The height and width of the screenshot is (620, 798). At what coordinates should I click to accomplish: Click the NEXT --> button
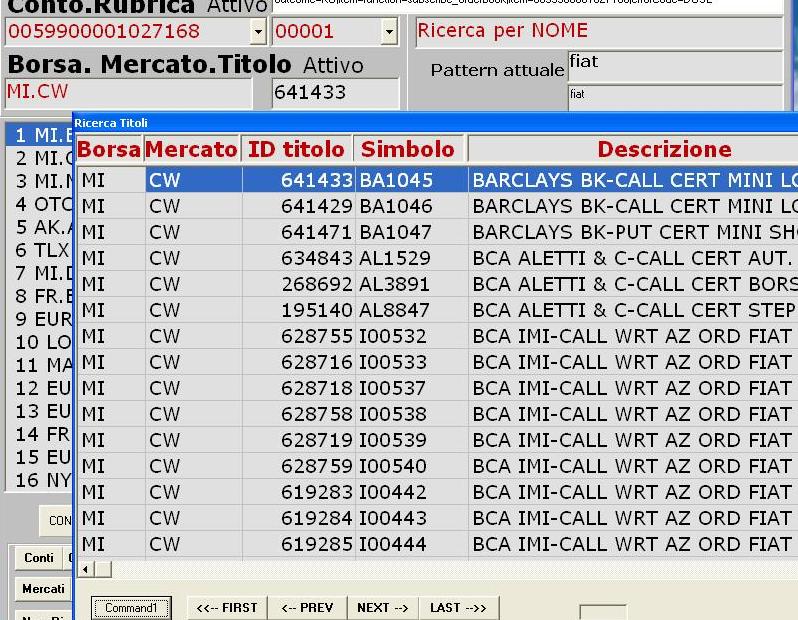tap(383, 608)
